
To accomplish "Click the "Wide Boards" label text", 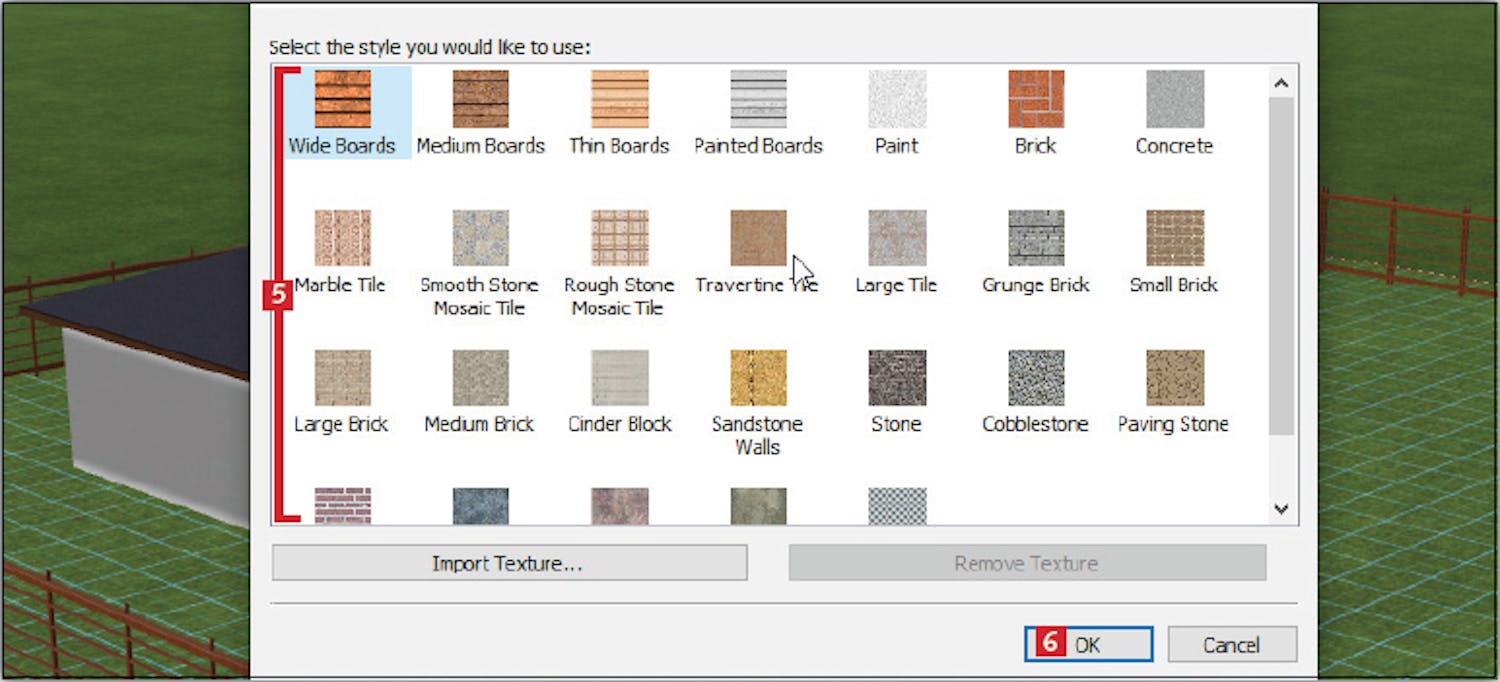I will pyautogui.click(x=342, y=146).
